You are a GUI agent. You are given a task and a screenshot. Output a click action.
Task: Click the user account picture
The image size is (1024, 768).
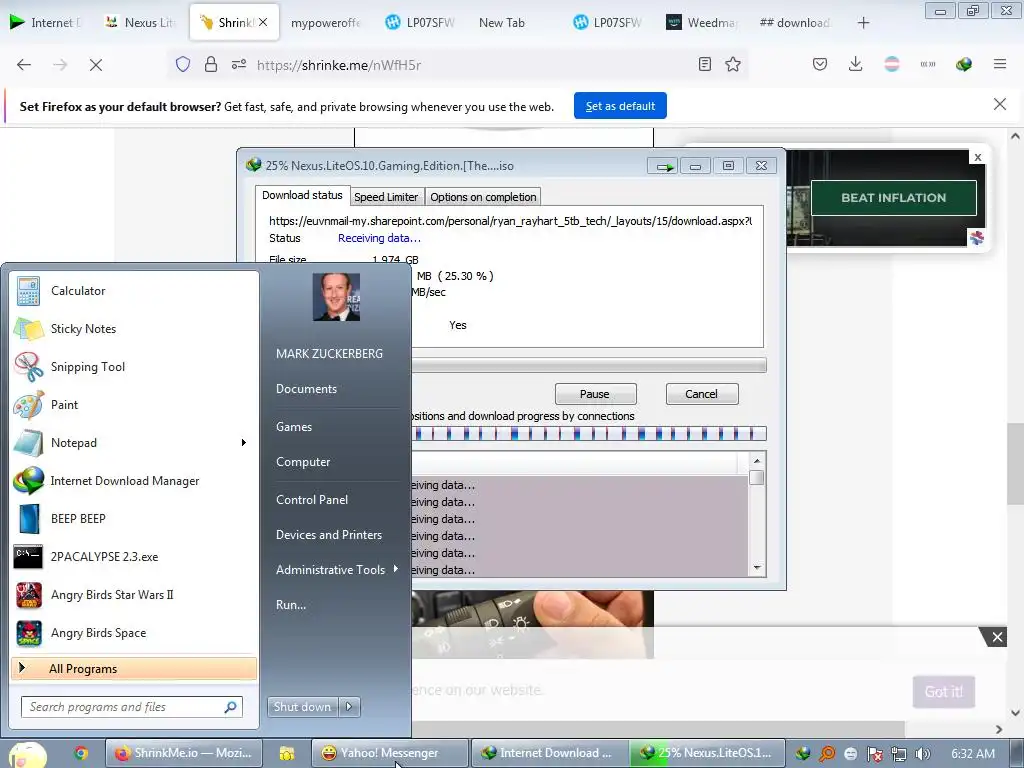pyautogui.click(x=336, y=296)
